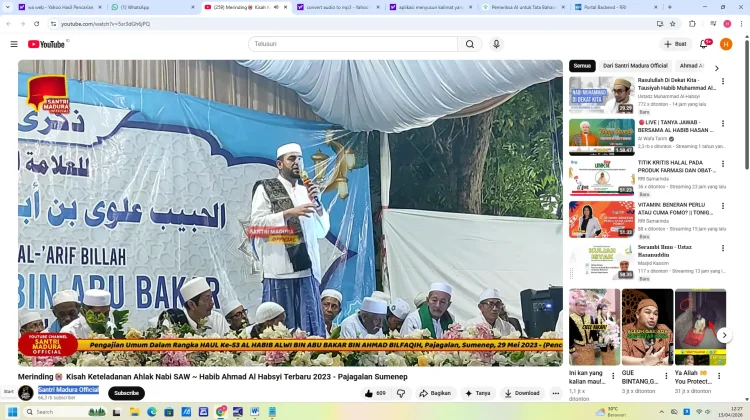Open YouTube notifications bell
The width and height of the screenshot is (750, 420).
coord(704,44)
